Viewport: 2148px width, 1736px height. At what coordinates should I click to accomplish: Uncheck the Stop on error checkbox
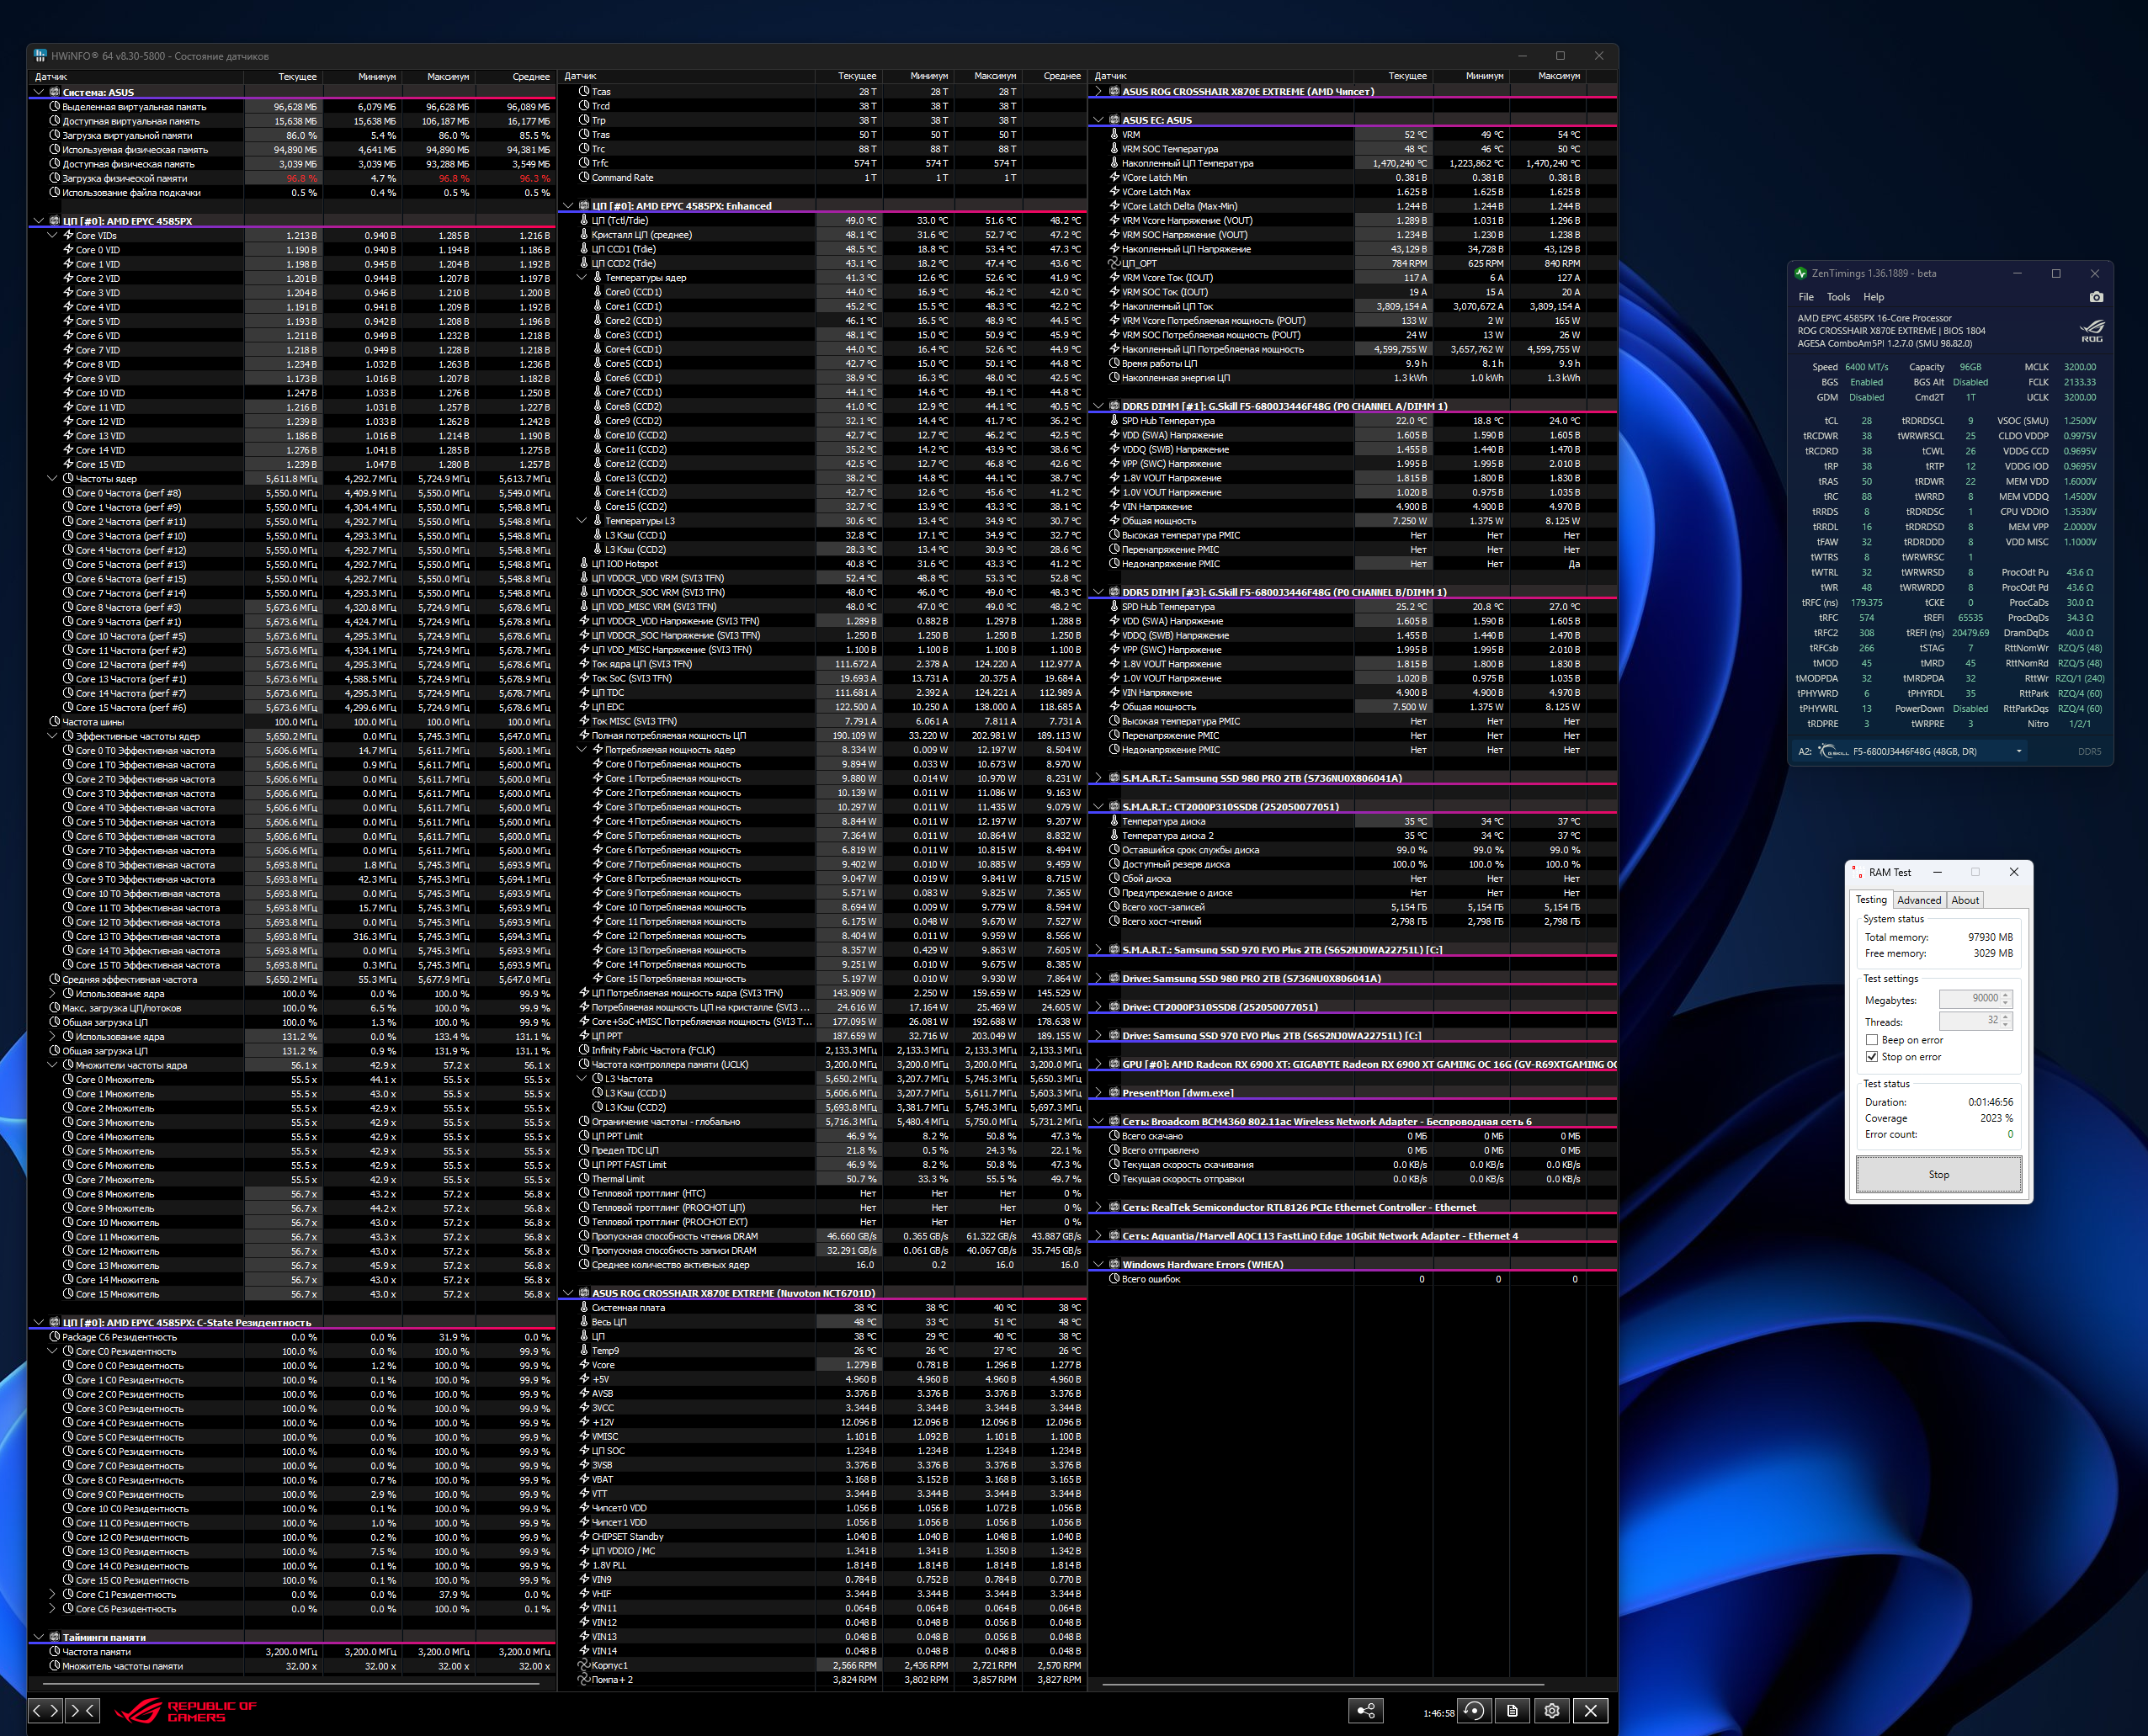[x=1871, y=1057]
